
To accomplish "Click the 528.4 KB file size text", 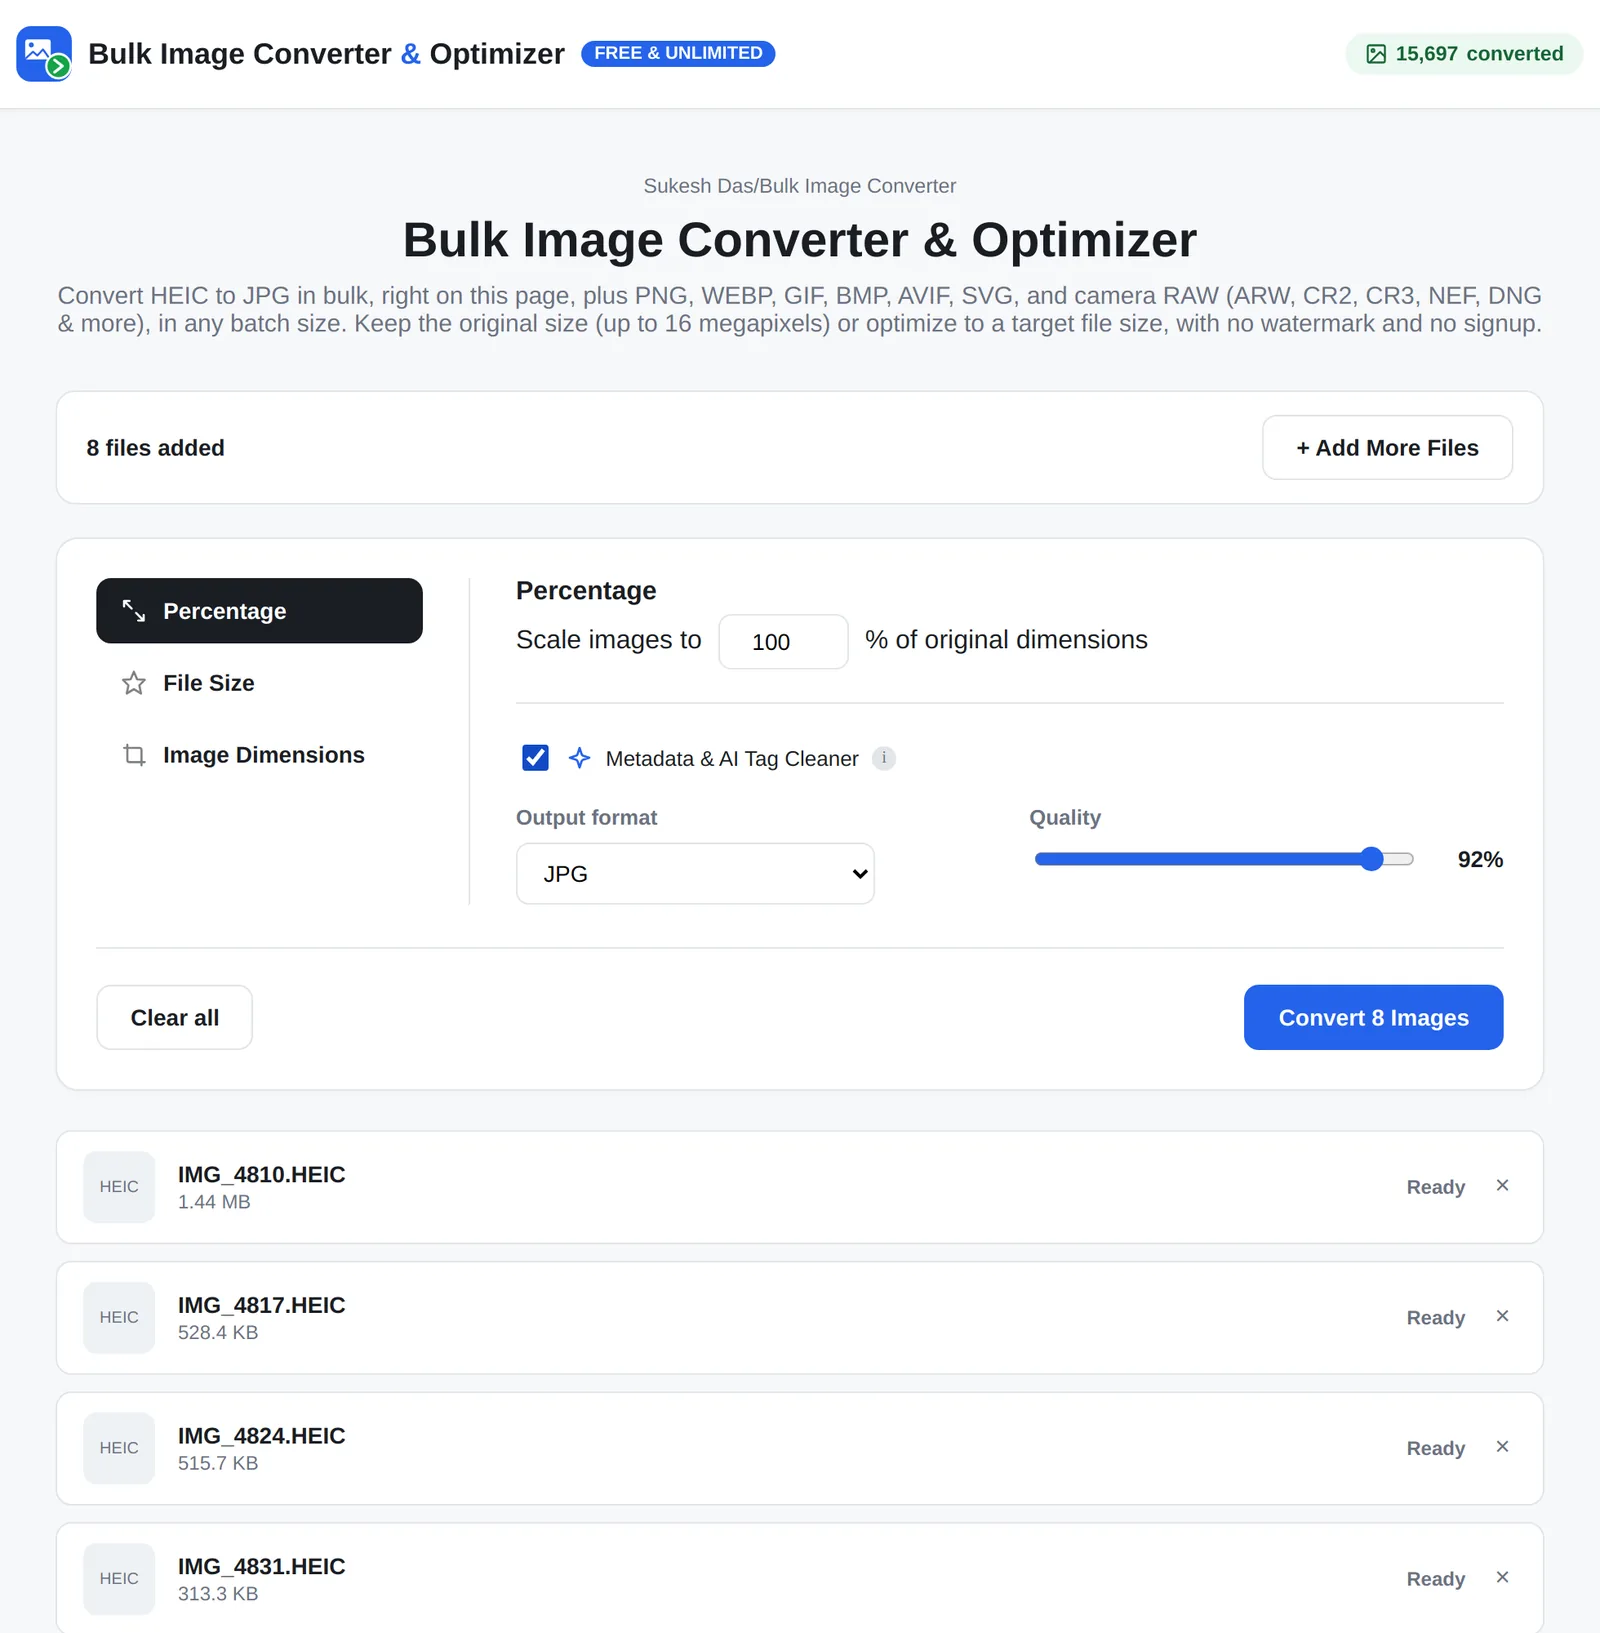I will [218, 1333].
